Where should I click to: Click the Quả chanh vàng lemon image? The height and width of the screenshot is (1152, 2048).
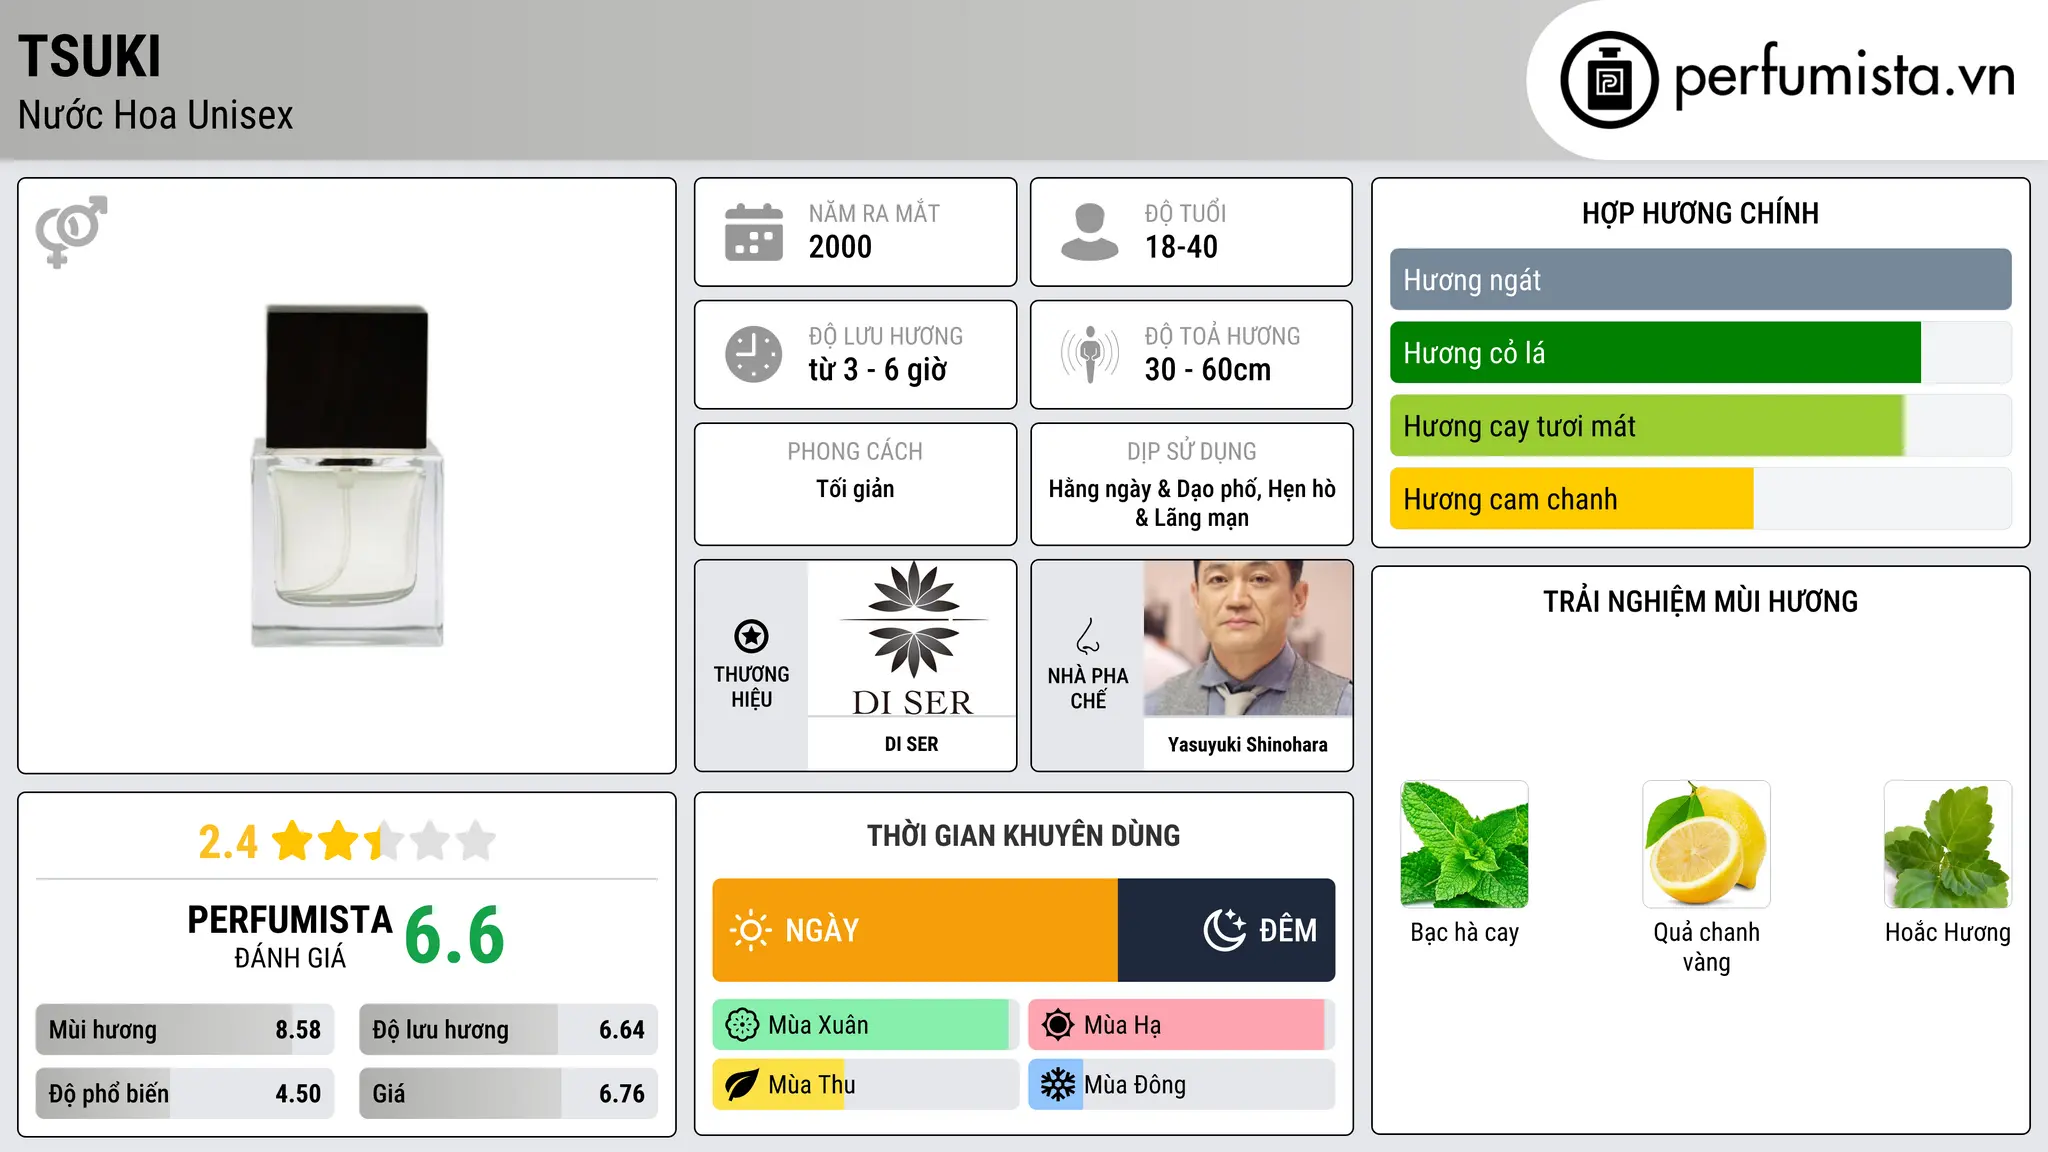(1706, 844)
